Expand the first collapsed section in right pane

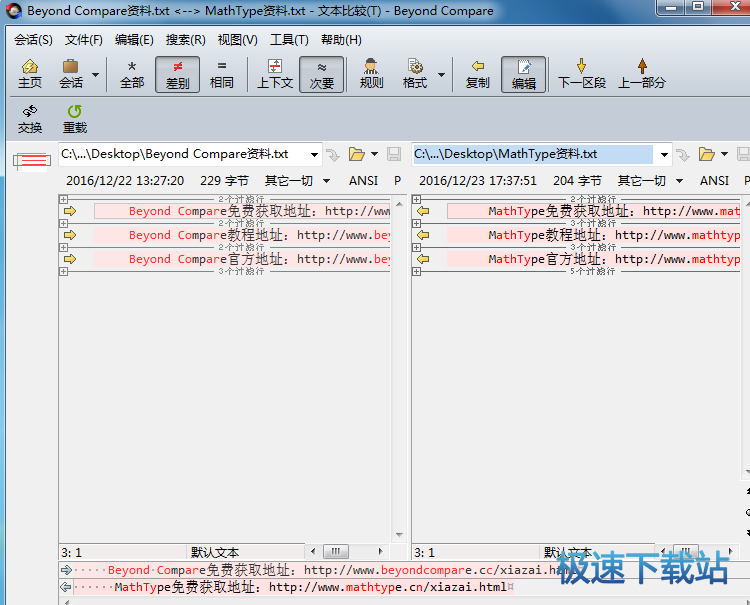point(417,199)
